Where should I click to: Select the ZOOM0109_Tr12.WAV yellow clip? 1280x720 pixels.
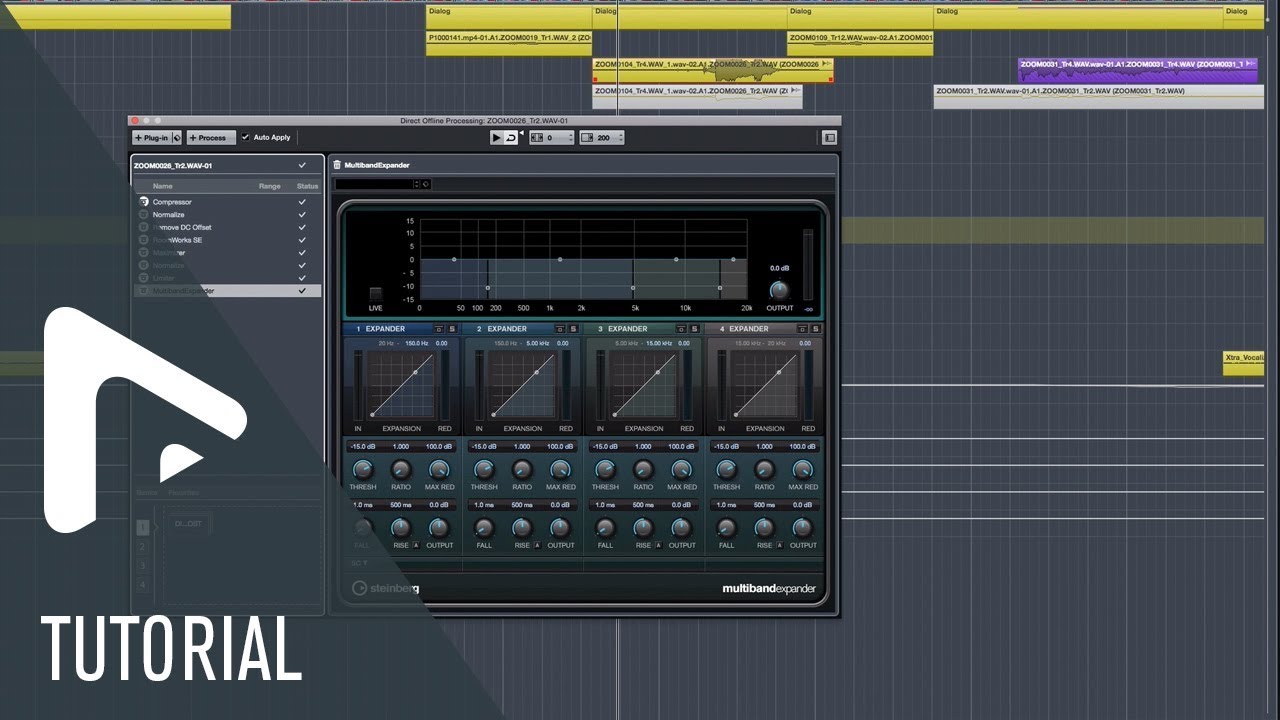tap(860, 43)
